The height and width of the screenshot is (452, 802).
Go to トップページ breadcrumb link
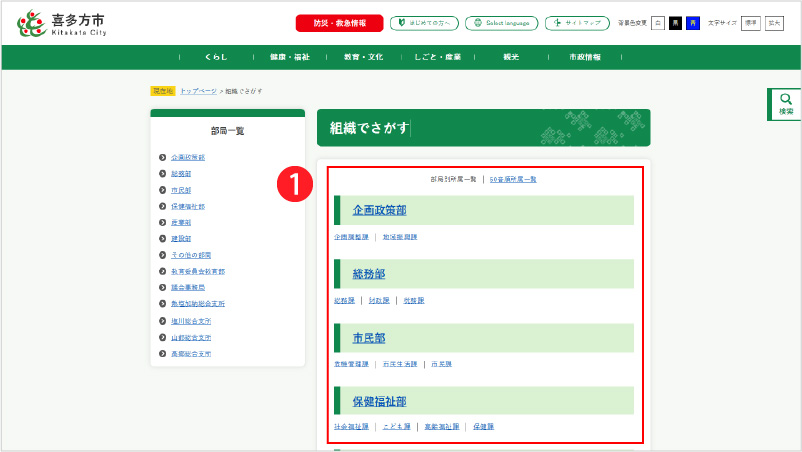click(198, 91)
